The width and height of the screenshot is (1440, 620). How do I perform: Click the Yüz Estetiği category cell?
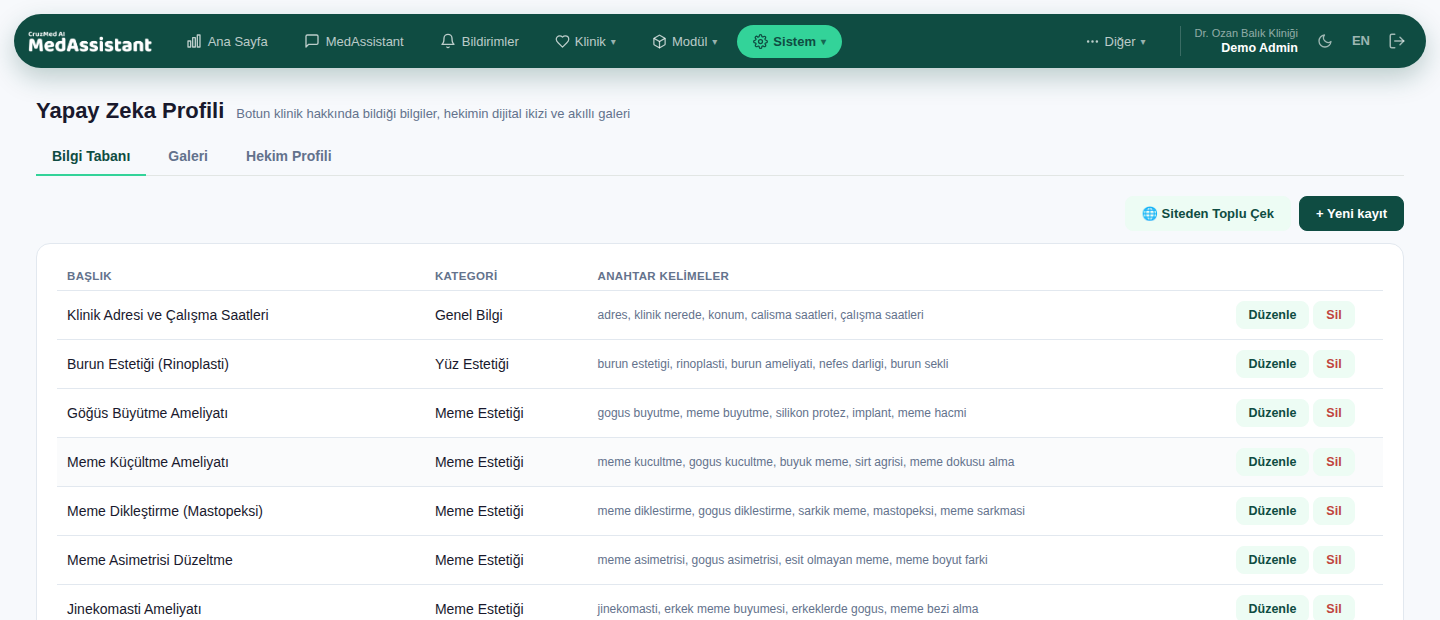pyautogui.click(x=472, y=364)
